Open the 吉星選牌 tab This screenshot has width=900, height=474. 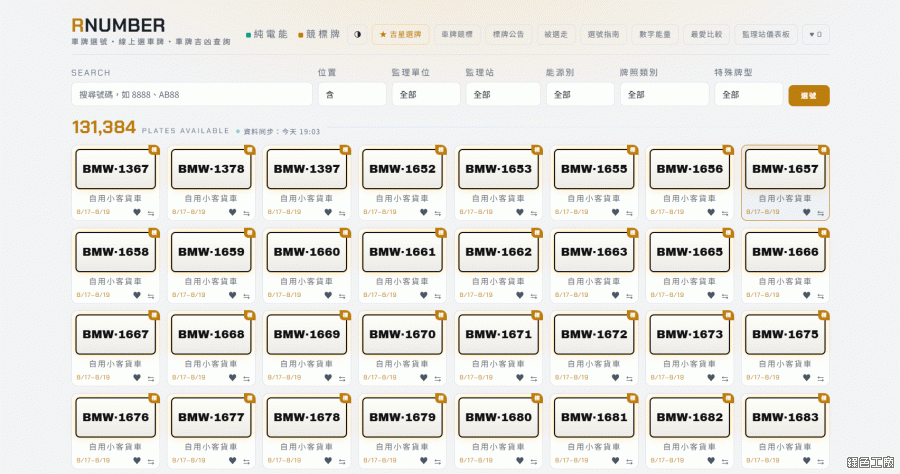pos(401,34)
